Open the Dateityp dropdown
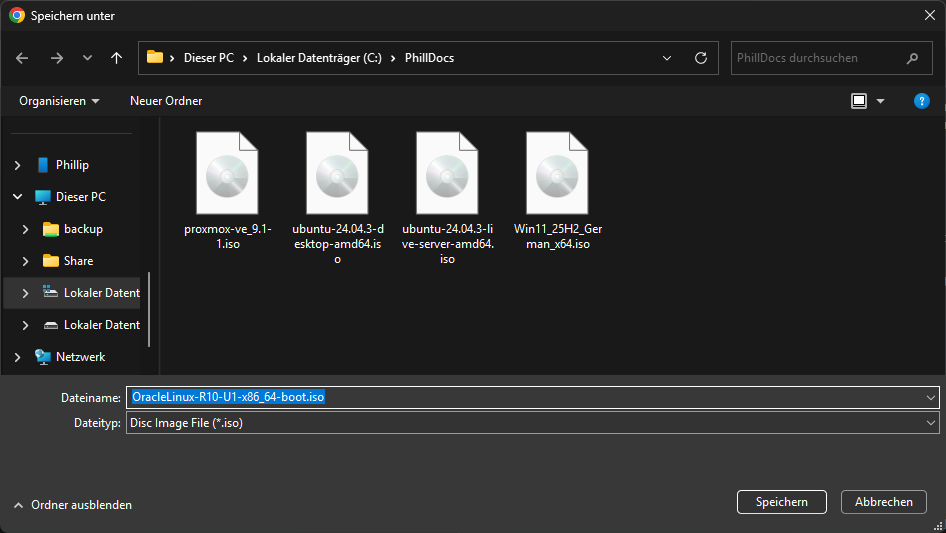 pos(930,423)
